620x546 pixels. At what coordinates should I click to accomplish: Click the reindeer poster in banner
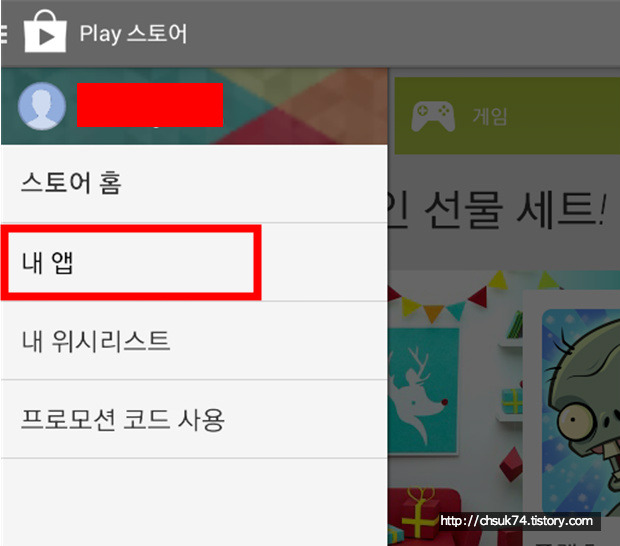[x=424, y=390]
